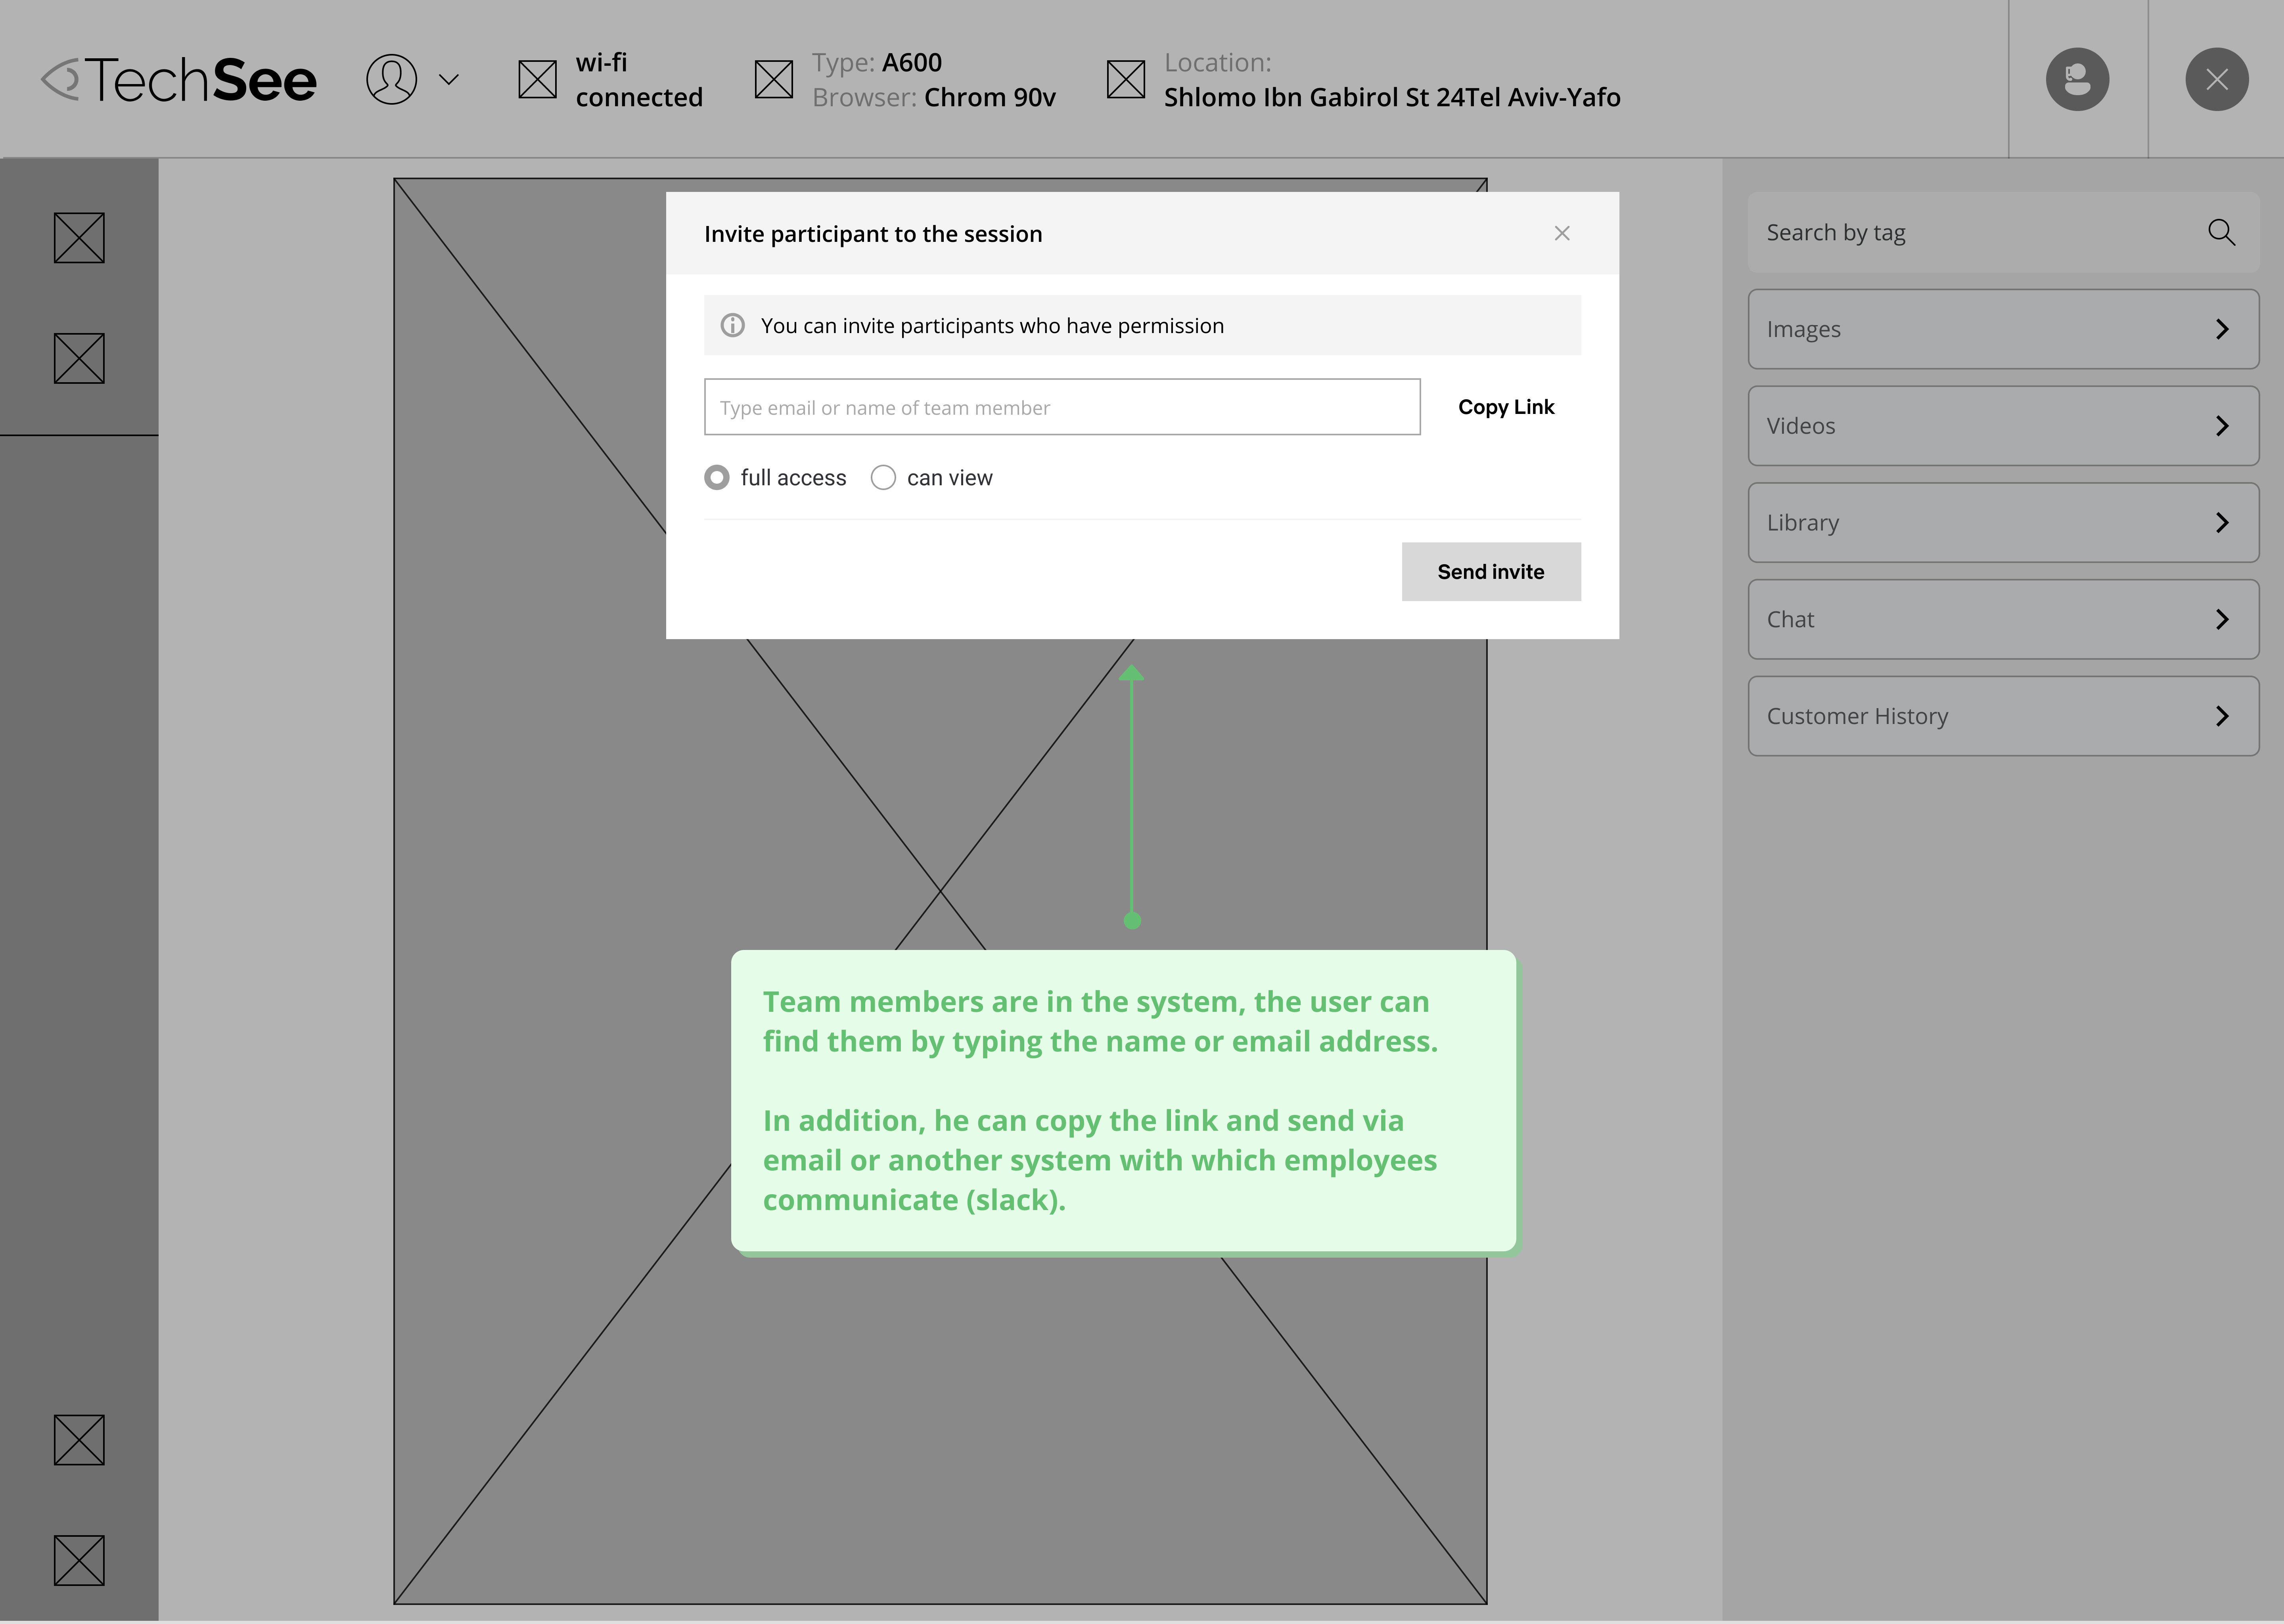Expand the Customer History panel
Viewport: 2284px width, 1624px height.
pos(2003,716)
